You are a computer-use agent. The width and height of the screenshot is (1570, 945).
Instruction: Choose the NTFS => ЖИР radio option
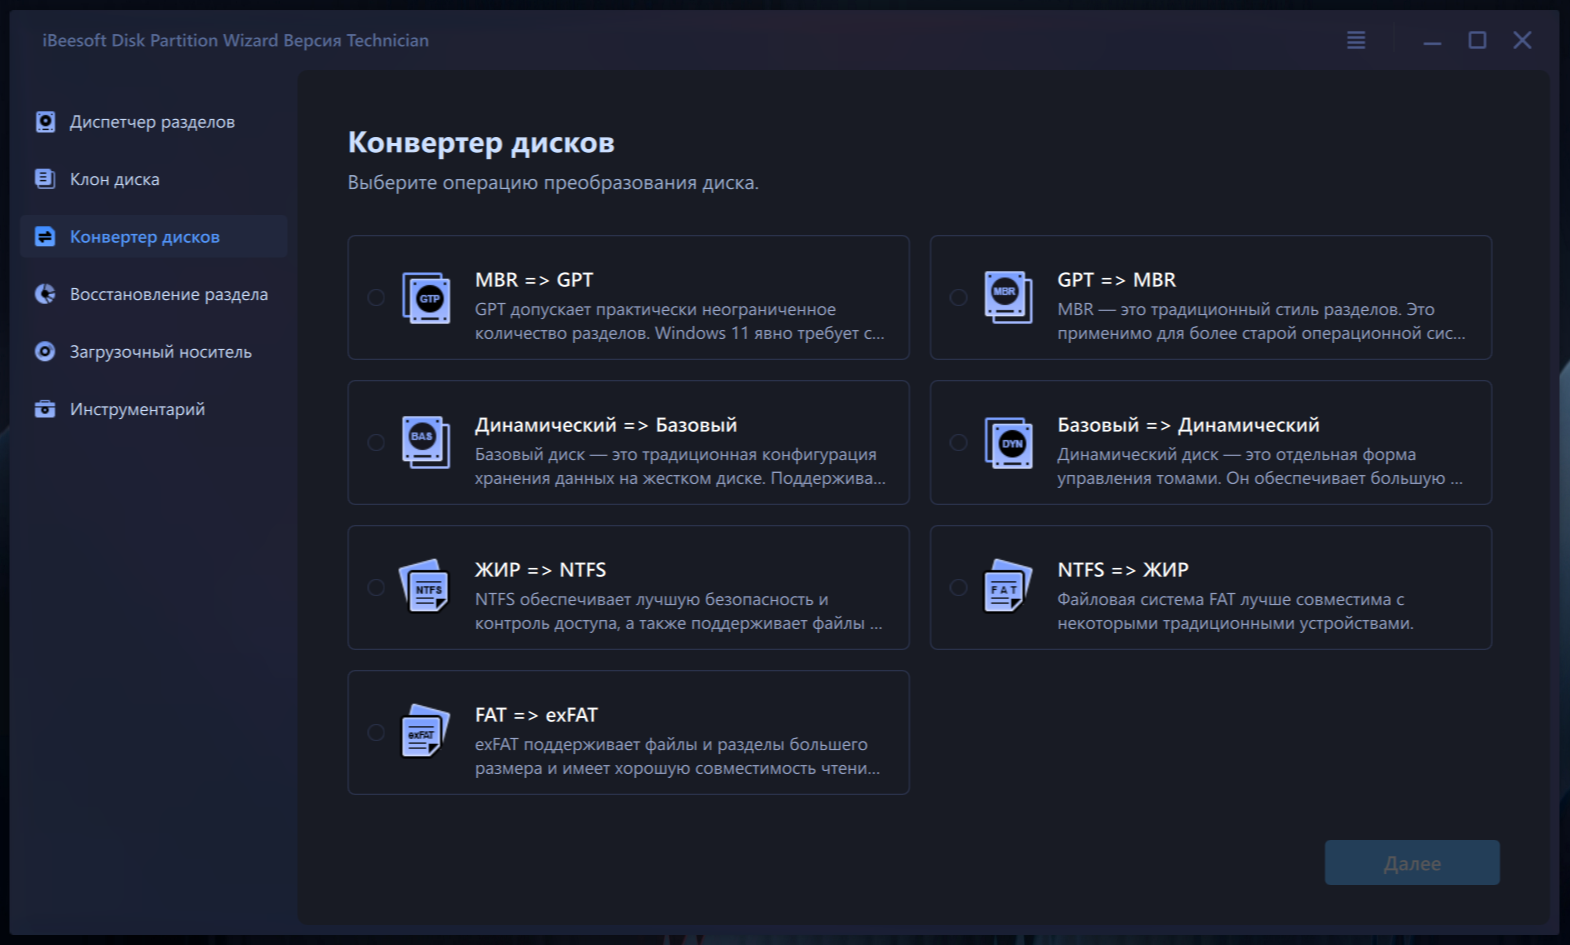coord(958,588)
